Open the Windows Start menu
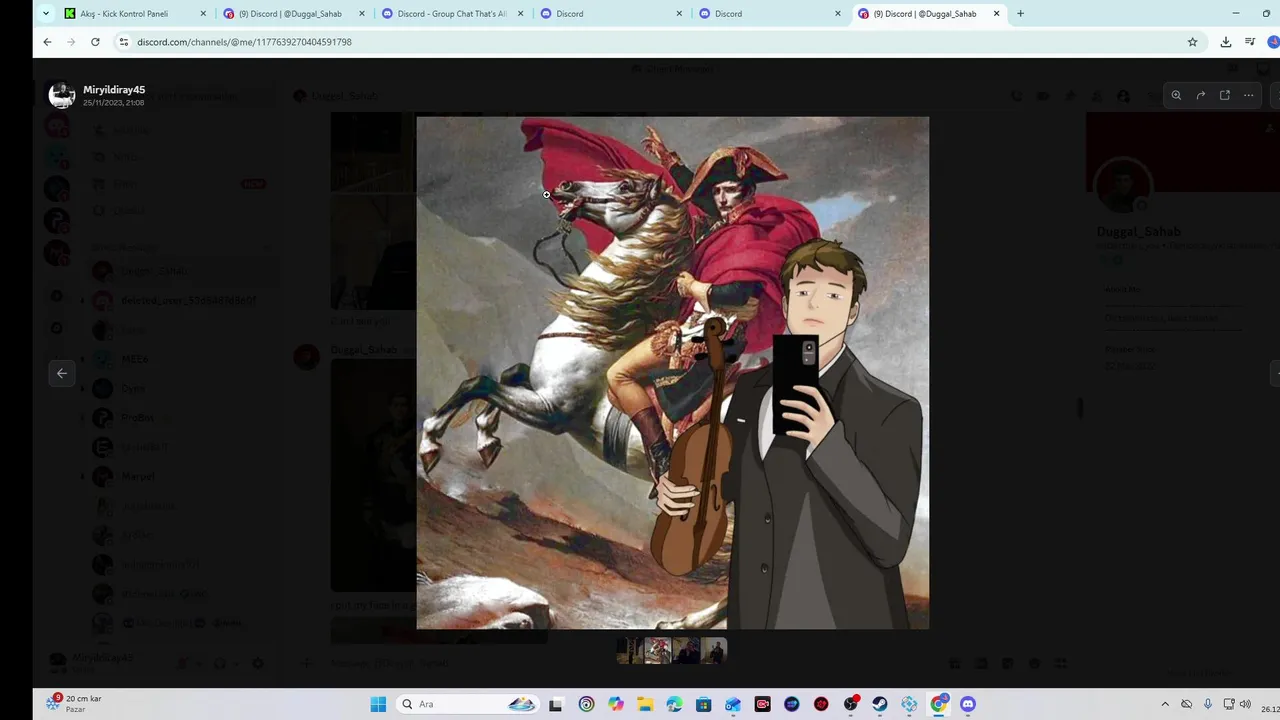 (378, 704)
